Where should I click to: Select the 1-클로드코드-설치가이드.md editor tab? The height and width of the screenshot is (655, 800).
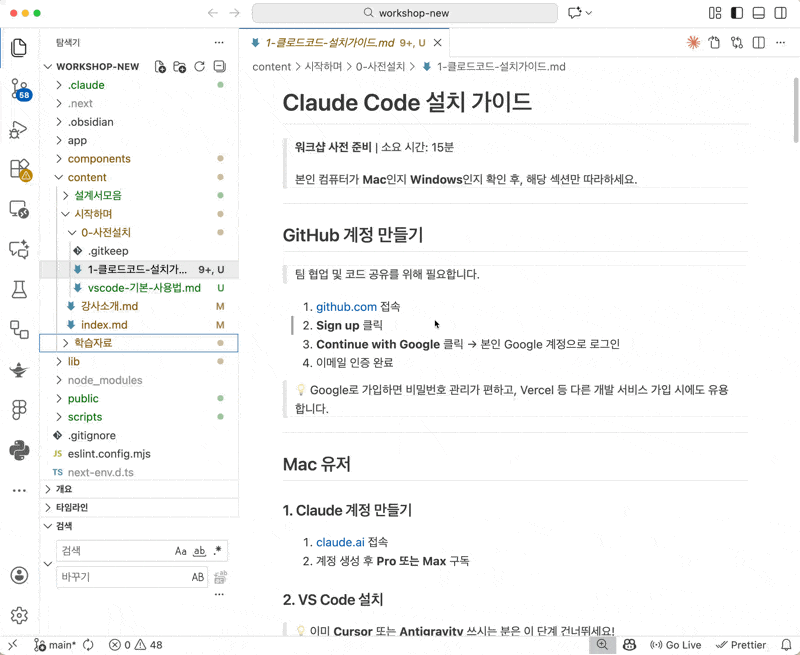[328, 43]
